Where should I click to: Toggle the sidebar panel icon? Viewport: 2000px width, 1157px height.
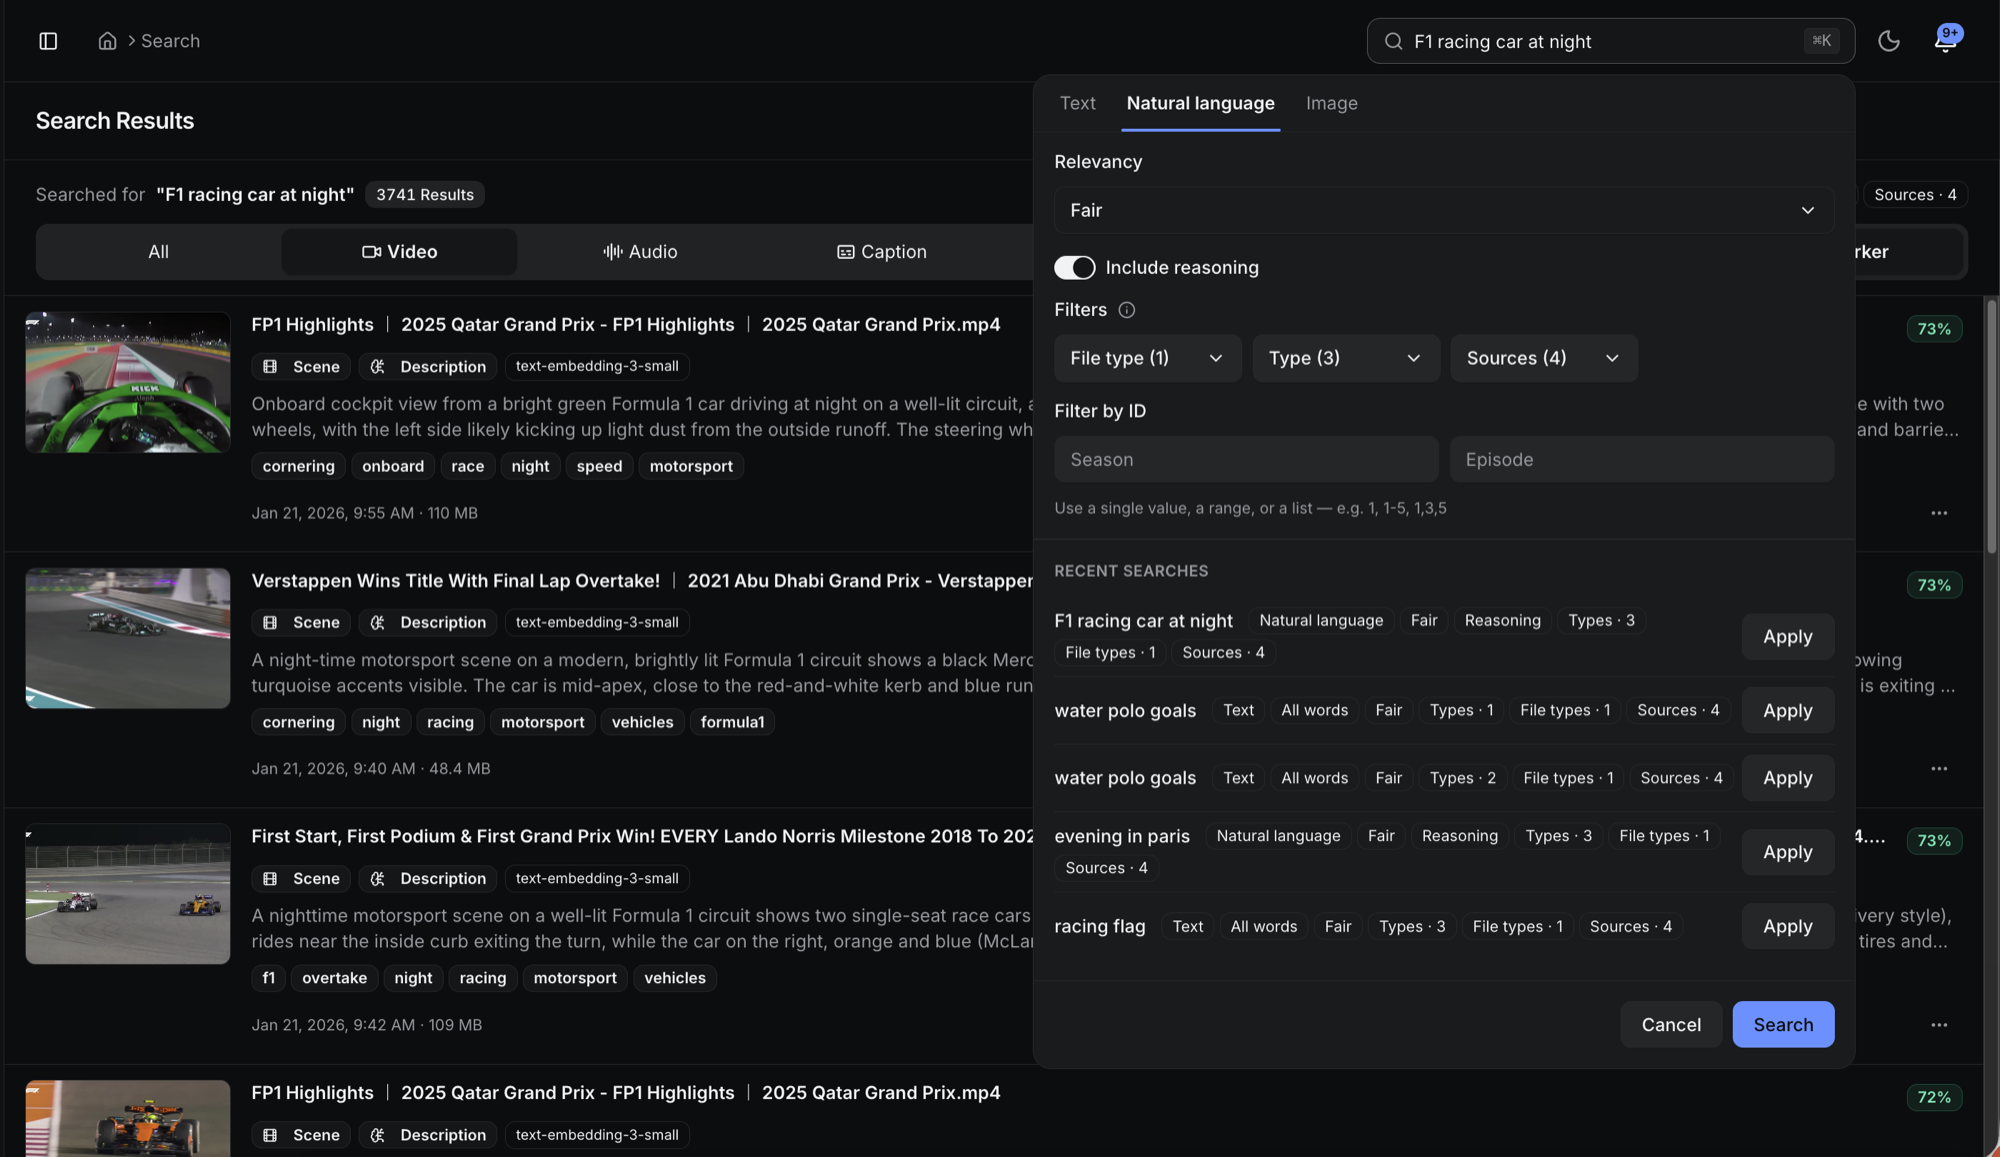tap(48, 41)
